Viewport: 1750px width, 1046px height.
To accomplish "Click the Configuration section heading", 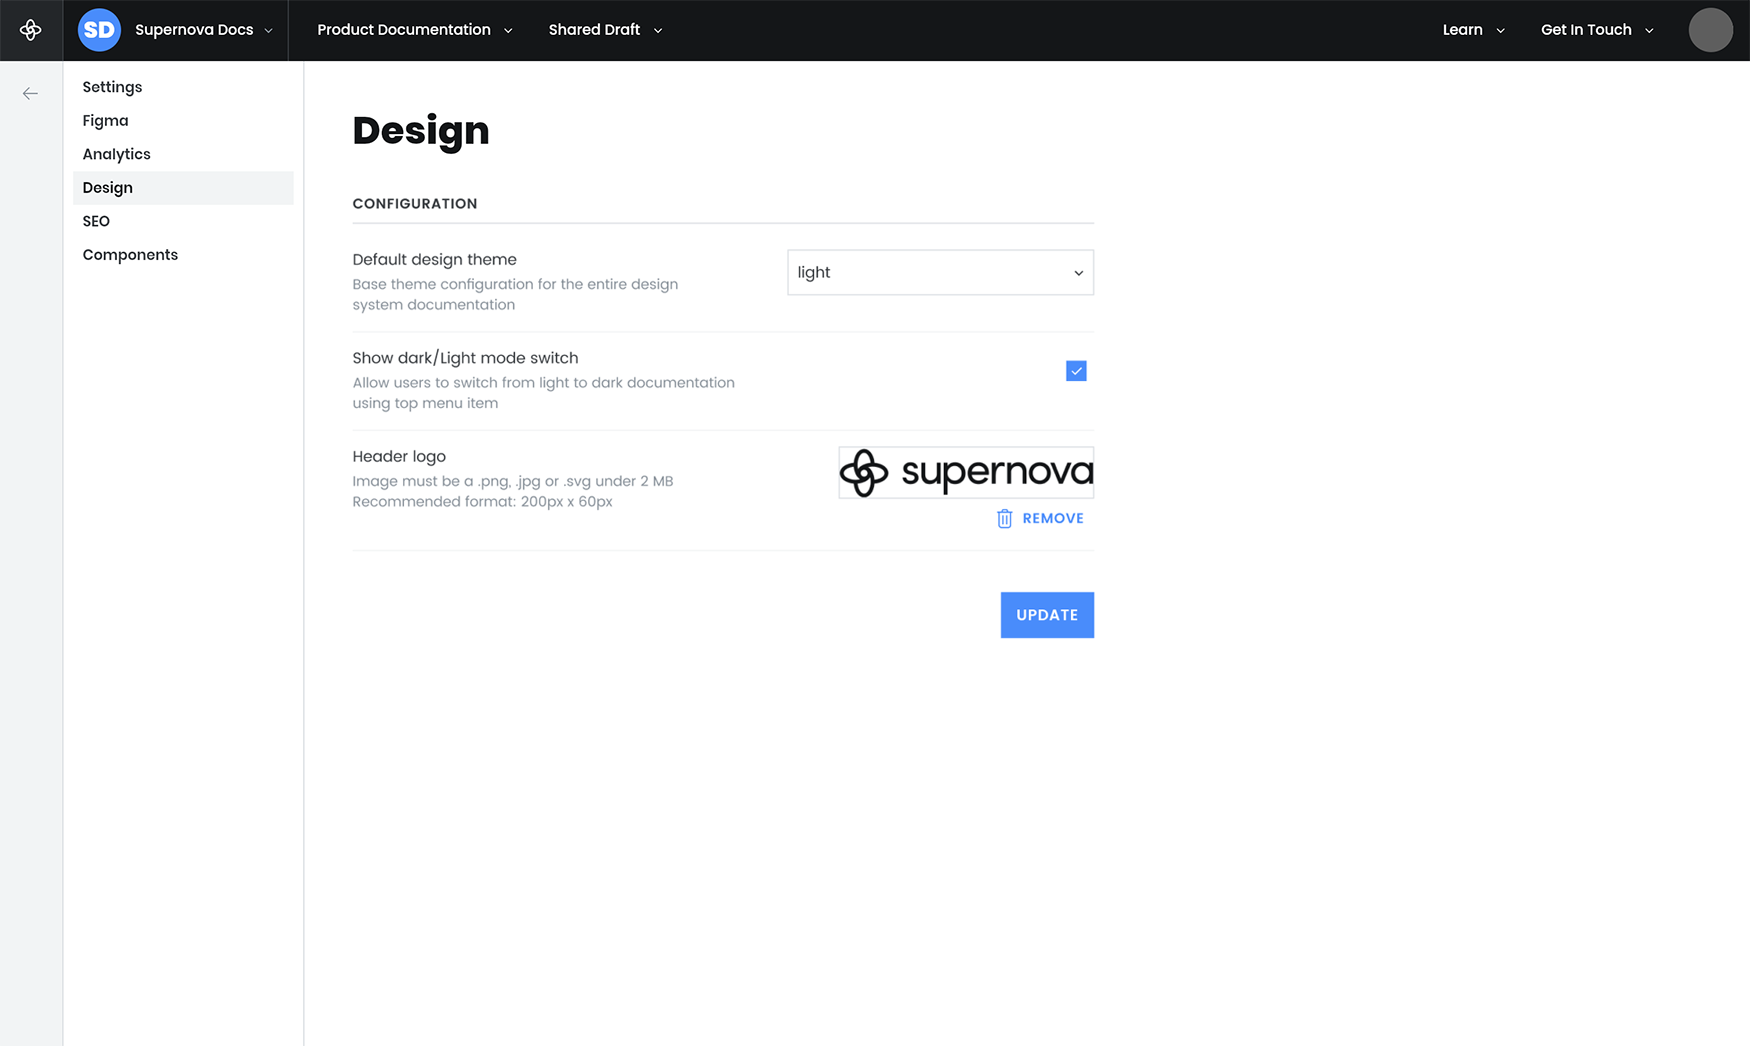I will [415, 203].
